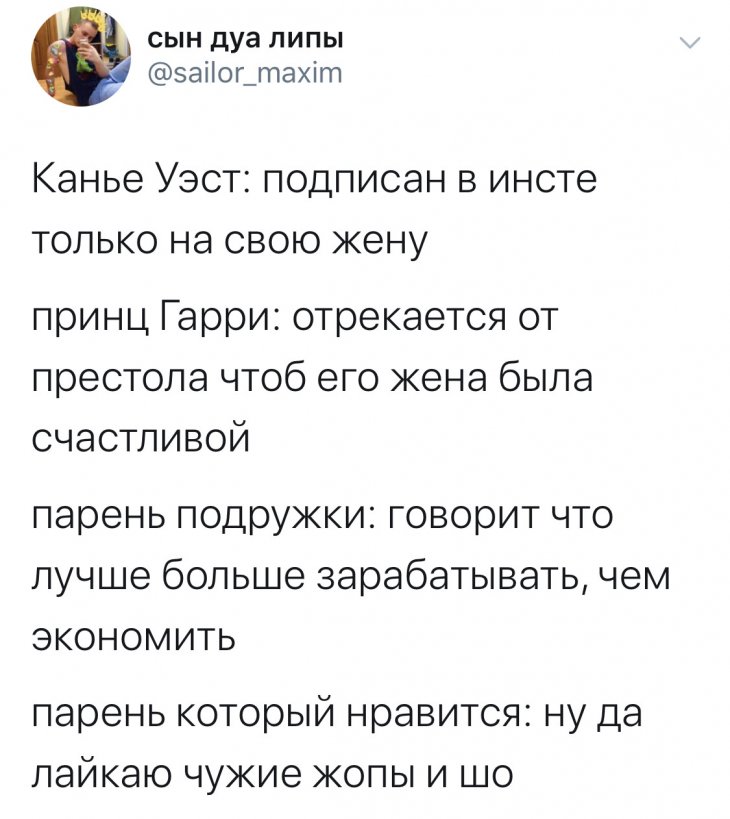Open the tweet options chevron menu
The image size is (730, 819).
click(x=690, y=44)
